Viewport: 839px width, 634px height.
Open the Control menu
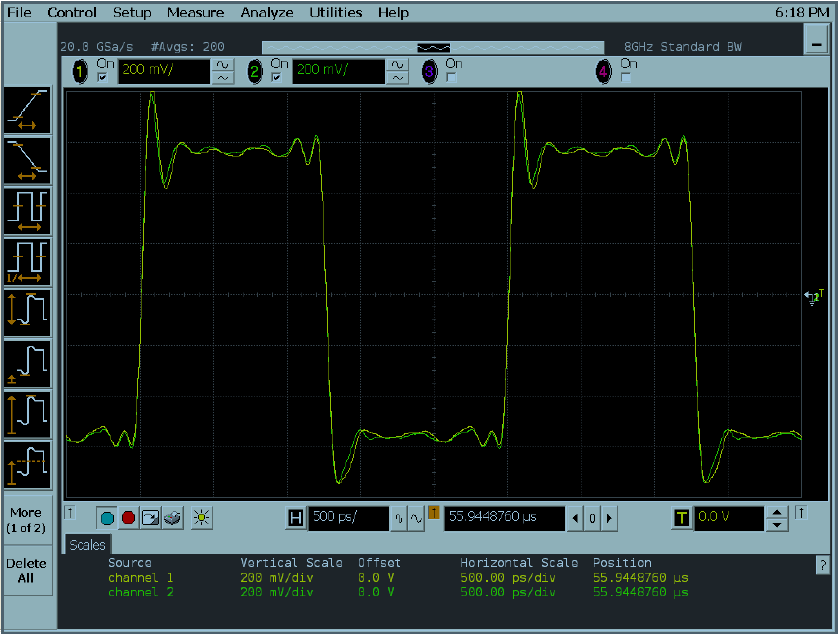click(72, 12)
